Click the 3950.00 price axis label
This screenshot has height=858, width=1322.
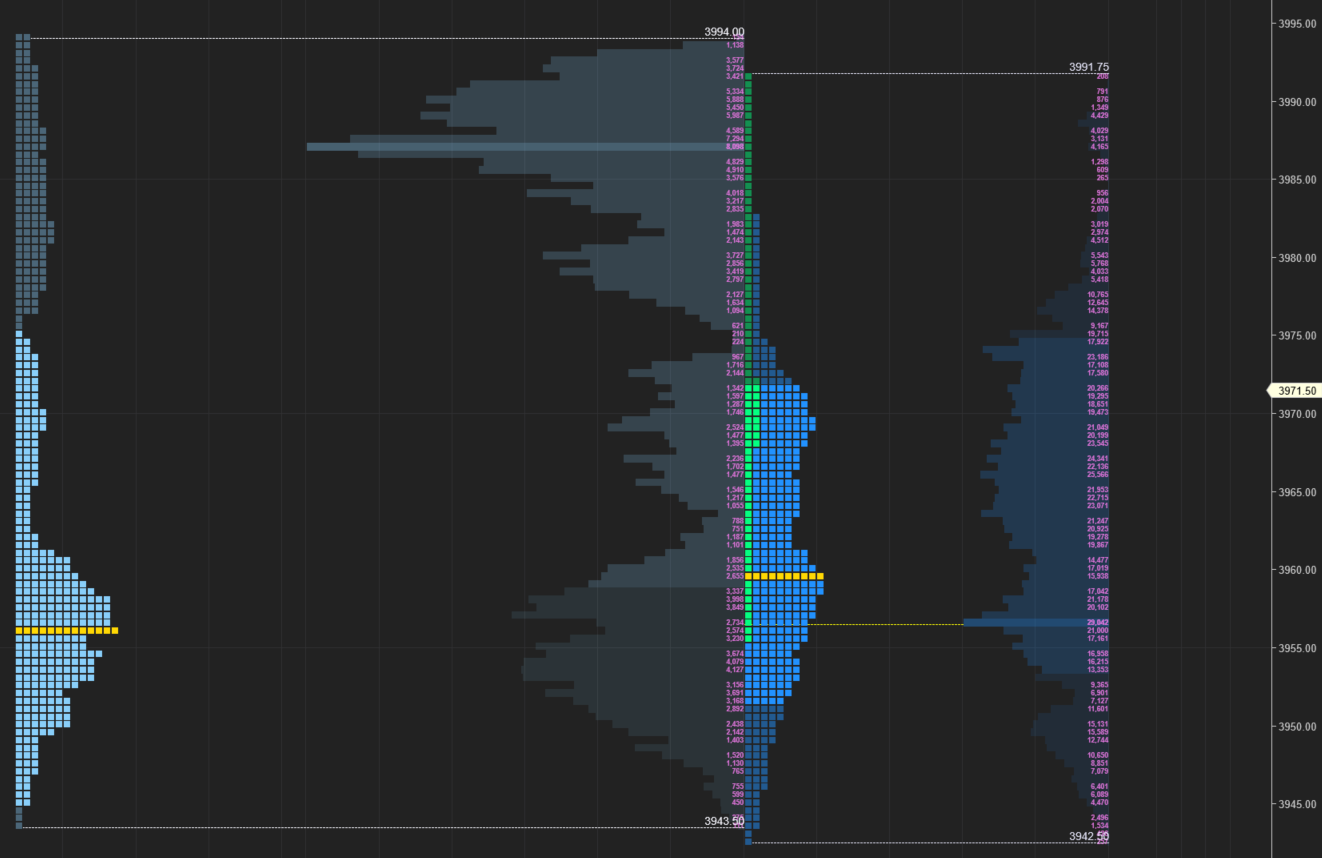pos(1299,726)
